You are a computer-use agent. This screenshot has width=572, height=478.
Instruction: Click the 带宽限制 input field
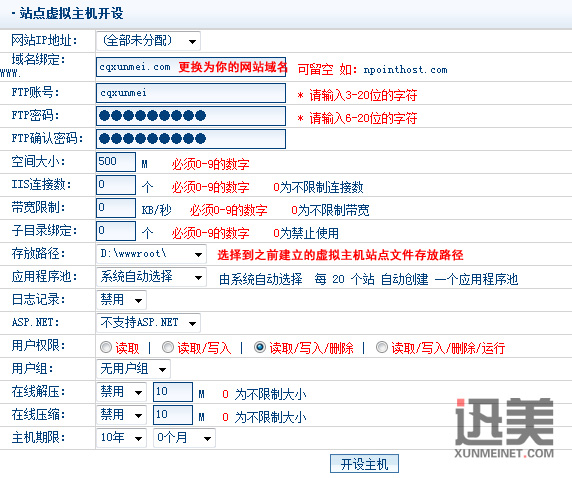coord(116,208)
